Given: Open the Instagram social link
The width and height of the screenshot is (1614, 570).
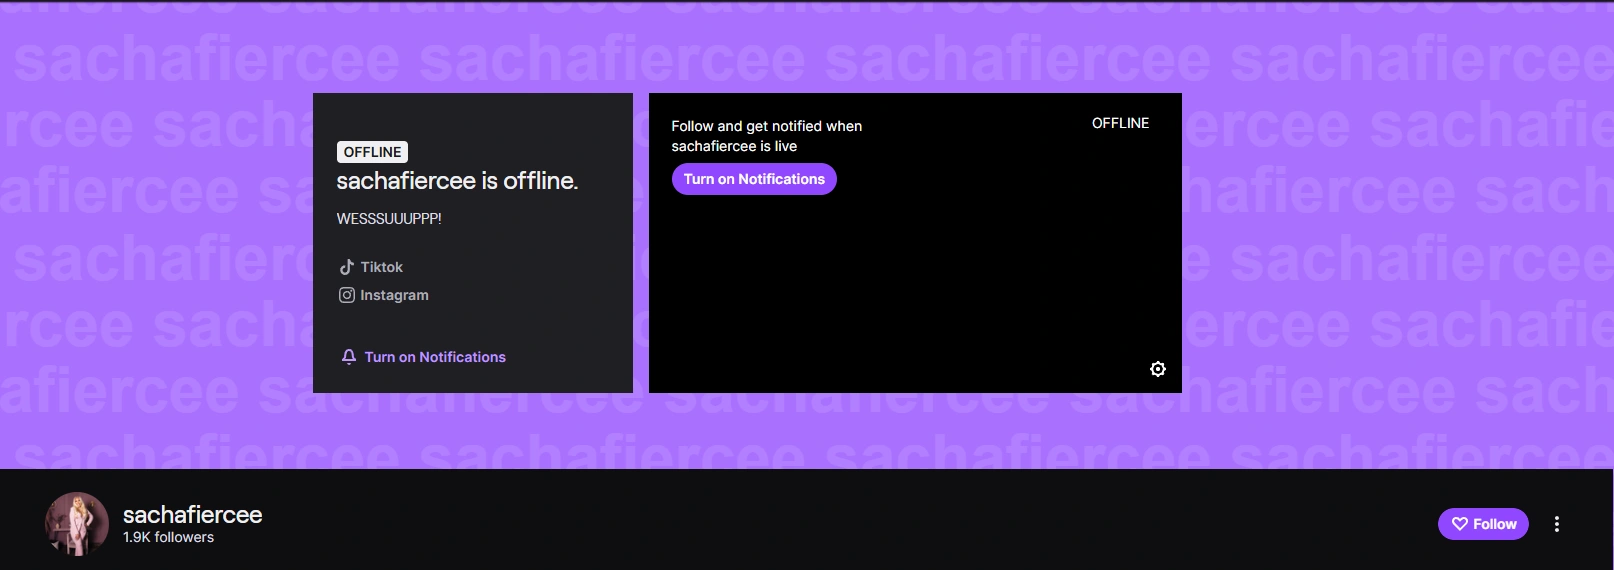Looking at the screenshot, I should (384, 295).
